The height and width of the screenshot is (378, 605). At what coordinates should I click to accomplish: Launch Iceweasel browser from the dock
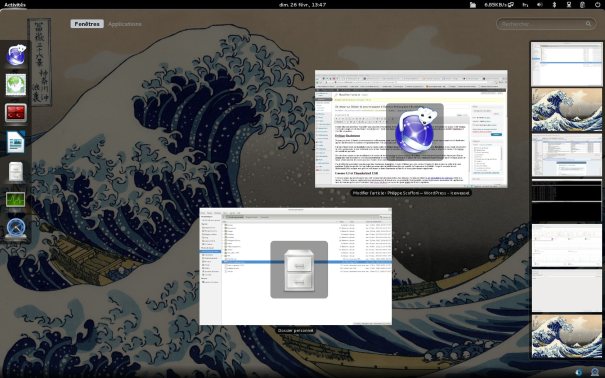click(16, 55)
